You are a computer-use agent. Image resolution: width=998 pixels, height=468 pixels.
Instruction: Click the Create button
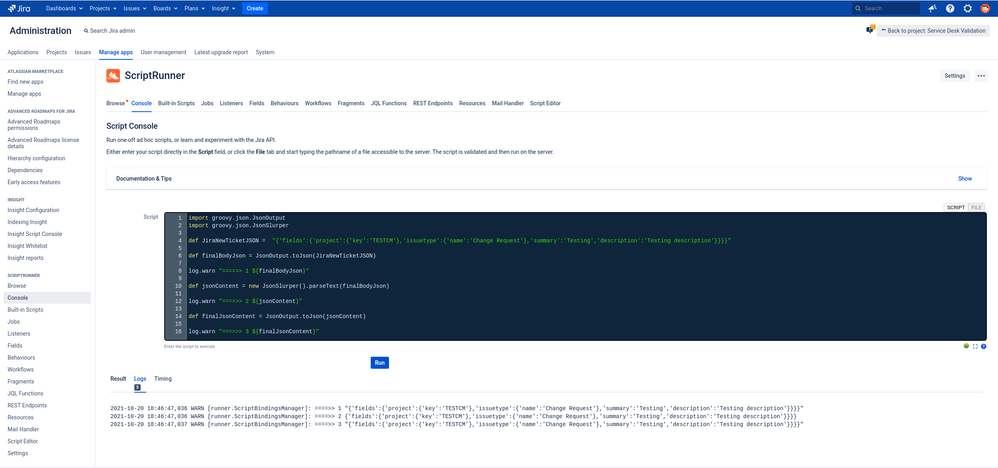click(255, 8)
